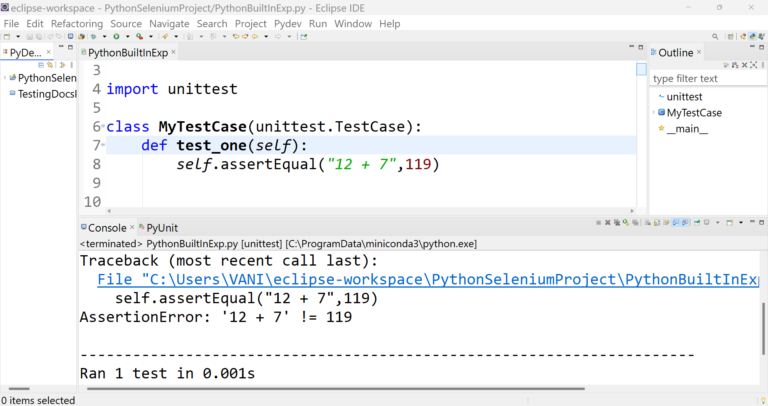Open the Source menu

point(126,24)
